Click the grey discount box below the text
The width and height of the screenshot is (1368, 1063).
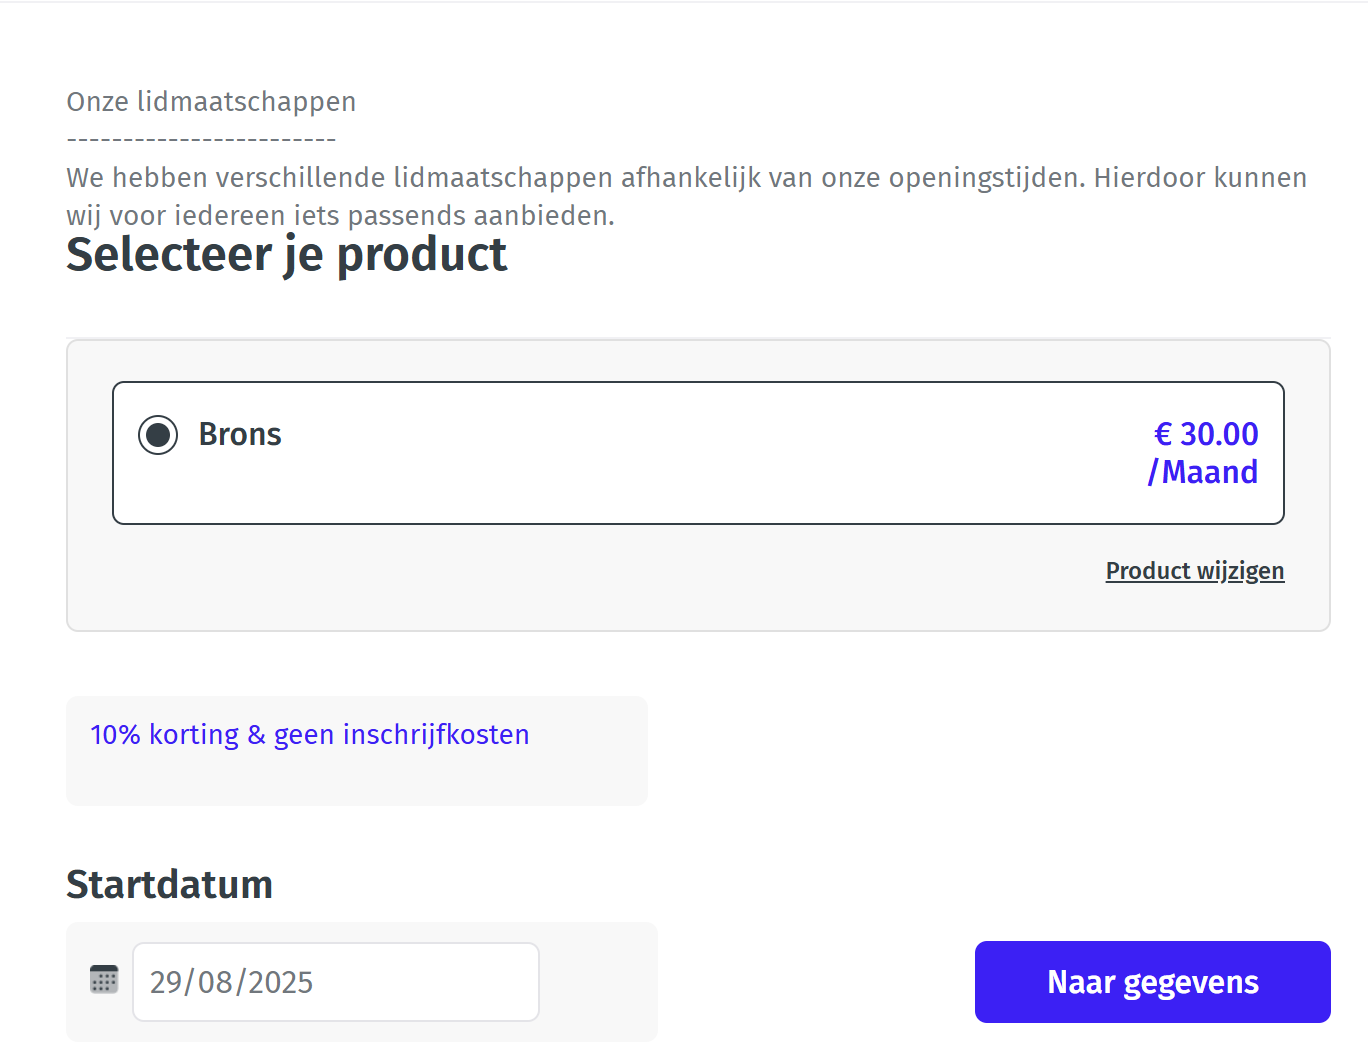[356, 782]
